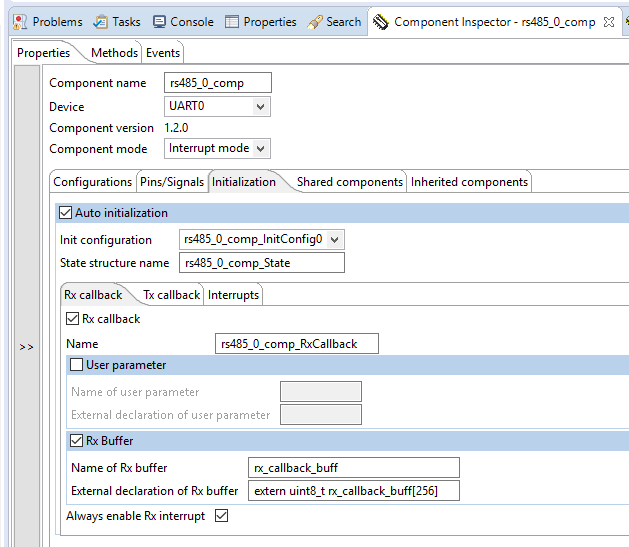Open the Device UART0 dropdown
Screen dimensions: 629x547
(x=260, y=106)
